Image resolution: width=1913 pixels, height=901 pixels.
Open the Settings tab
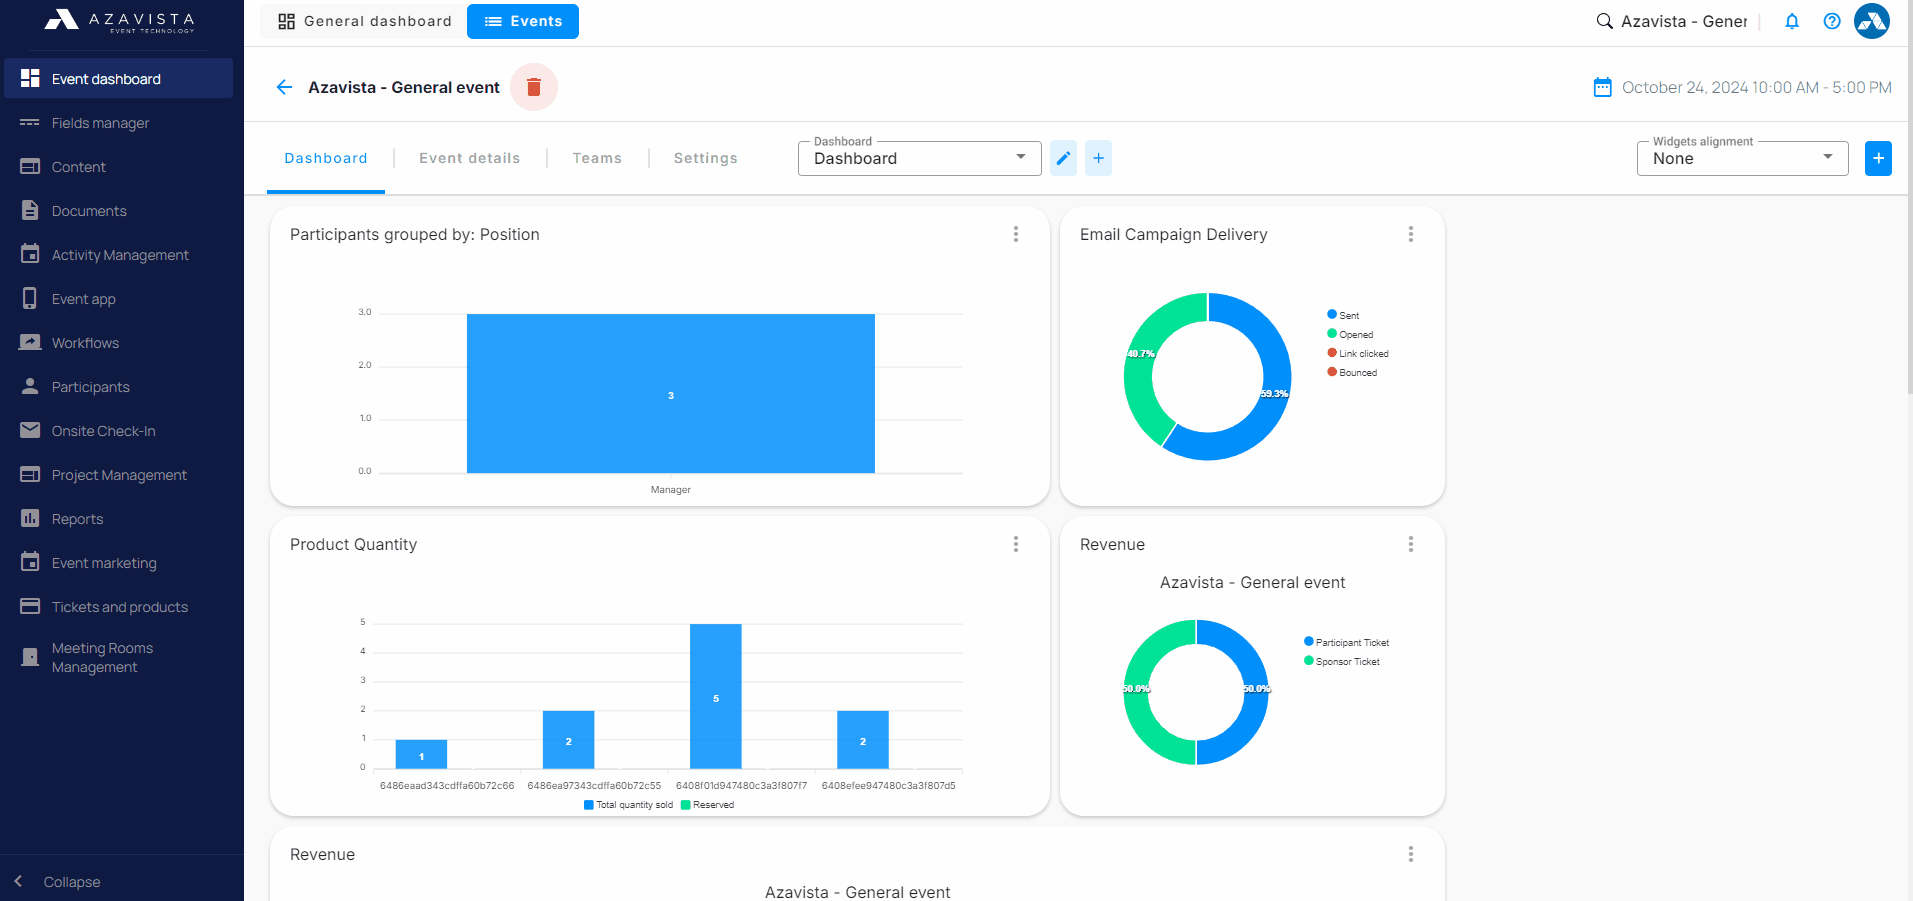(706, 158)
